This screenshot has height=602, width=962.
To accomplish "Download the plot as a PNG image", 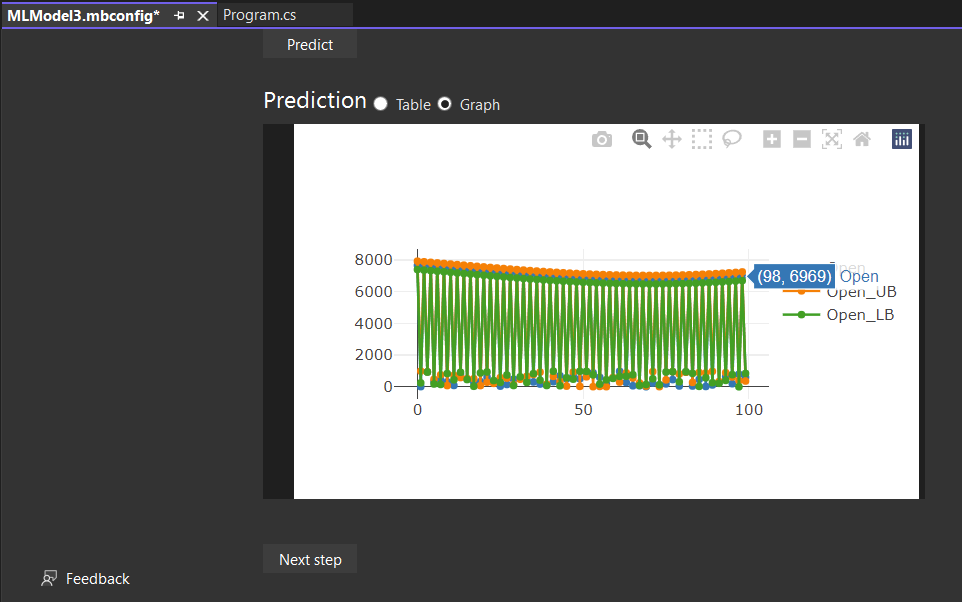I will pyautogui.click(x=601, y=139).
